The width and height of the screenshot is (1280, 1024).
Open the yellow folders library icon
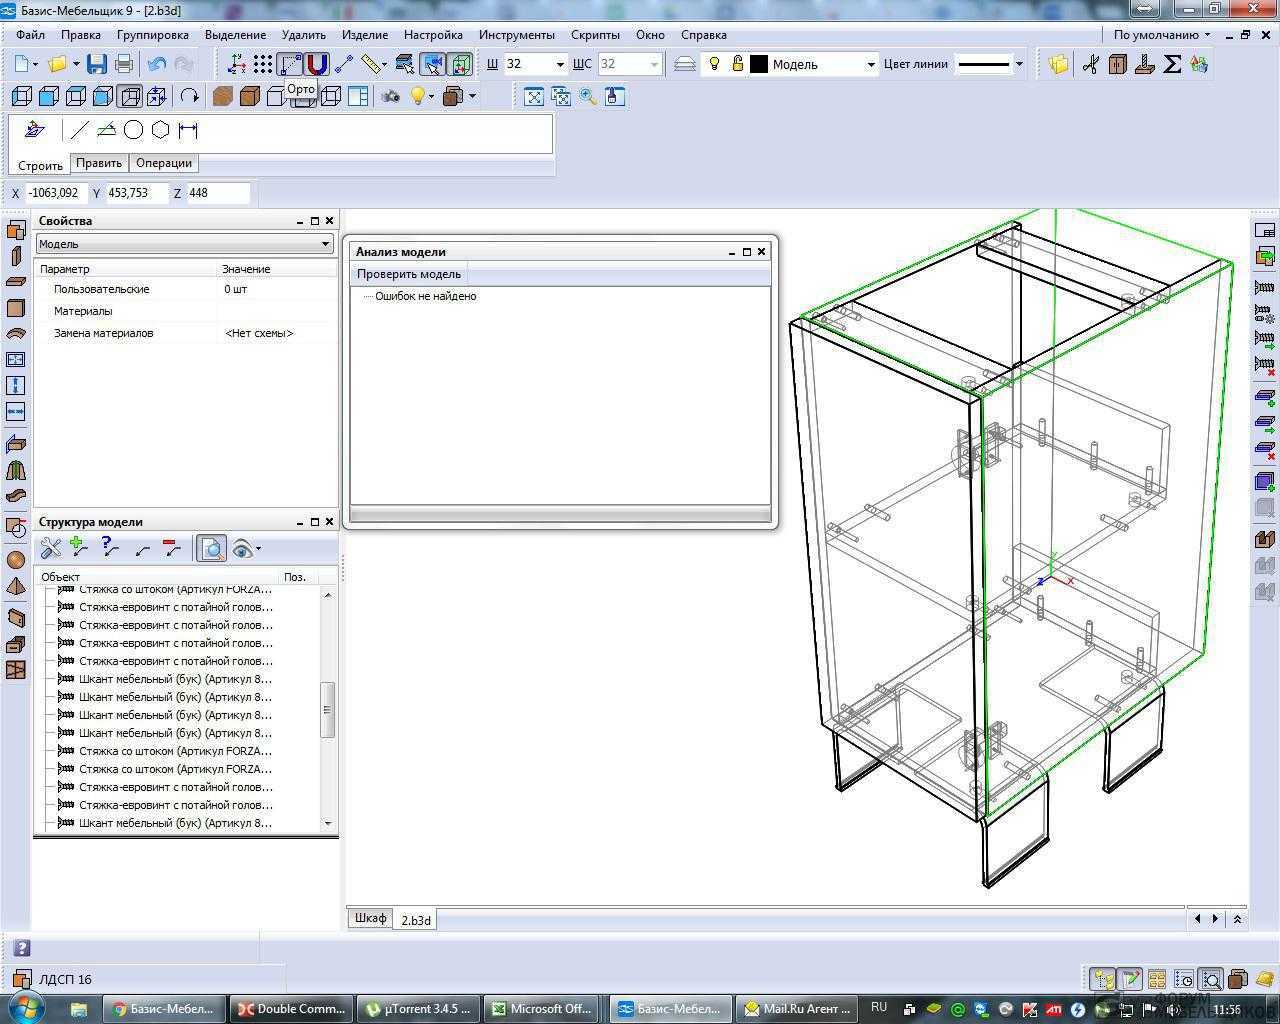tap(1058, 64)
